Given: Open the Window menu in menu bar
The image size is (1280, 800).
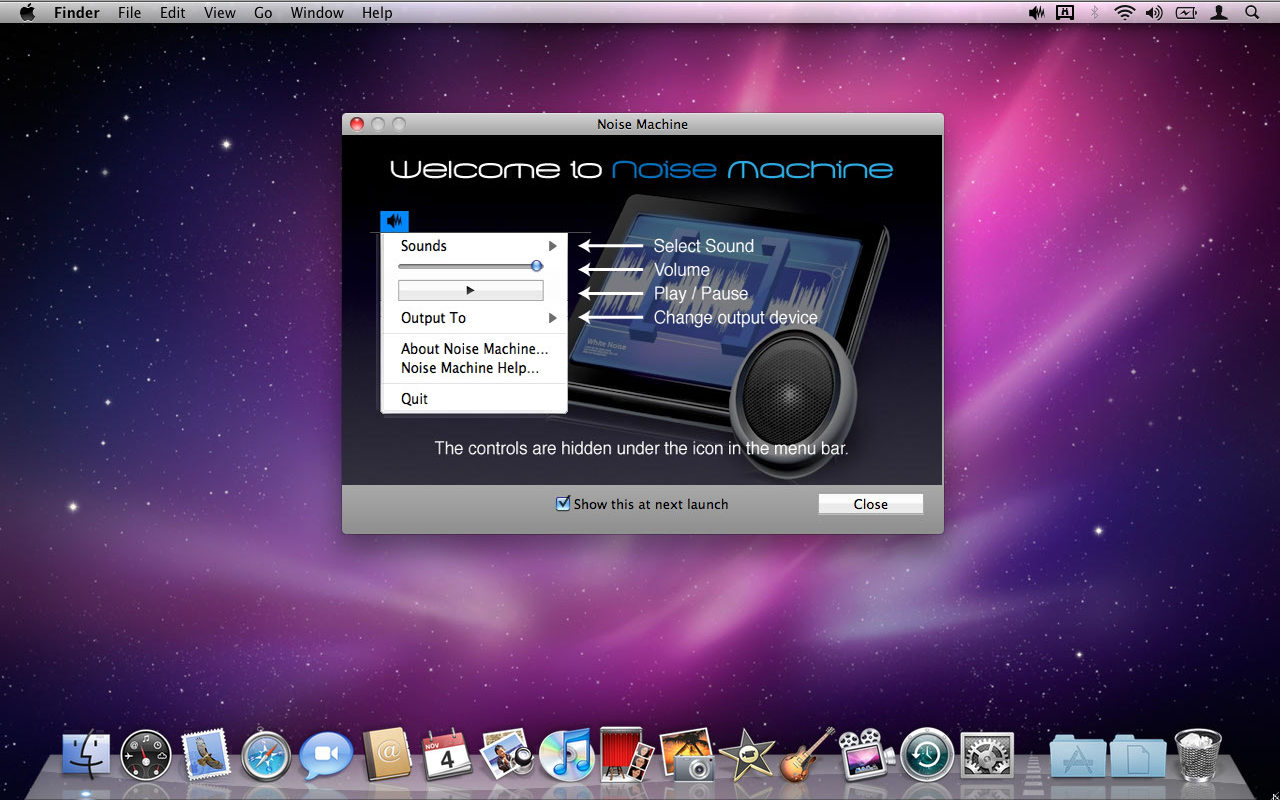Looking at the screenshot, I should pyautogui.click(x=317, y=13).
